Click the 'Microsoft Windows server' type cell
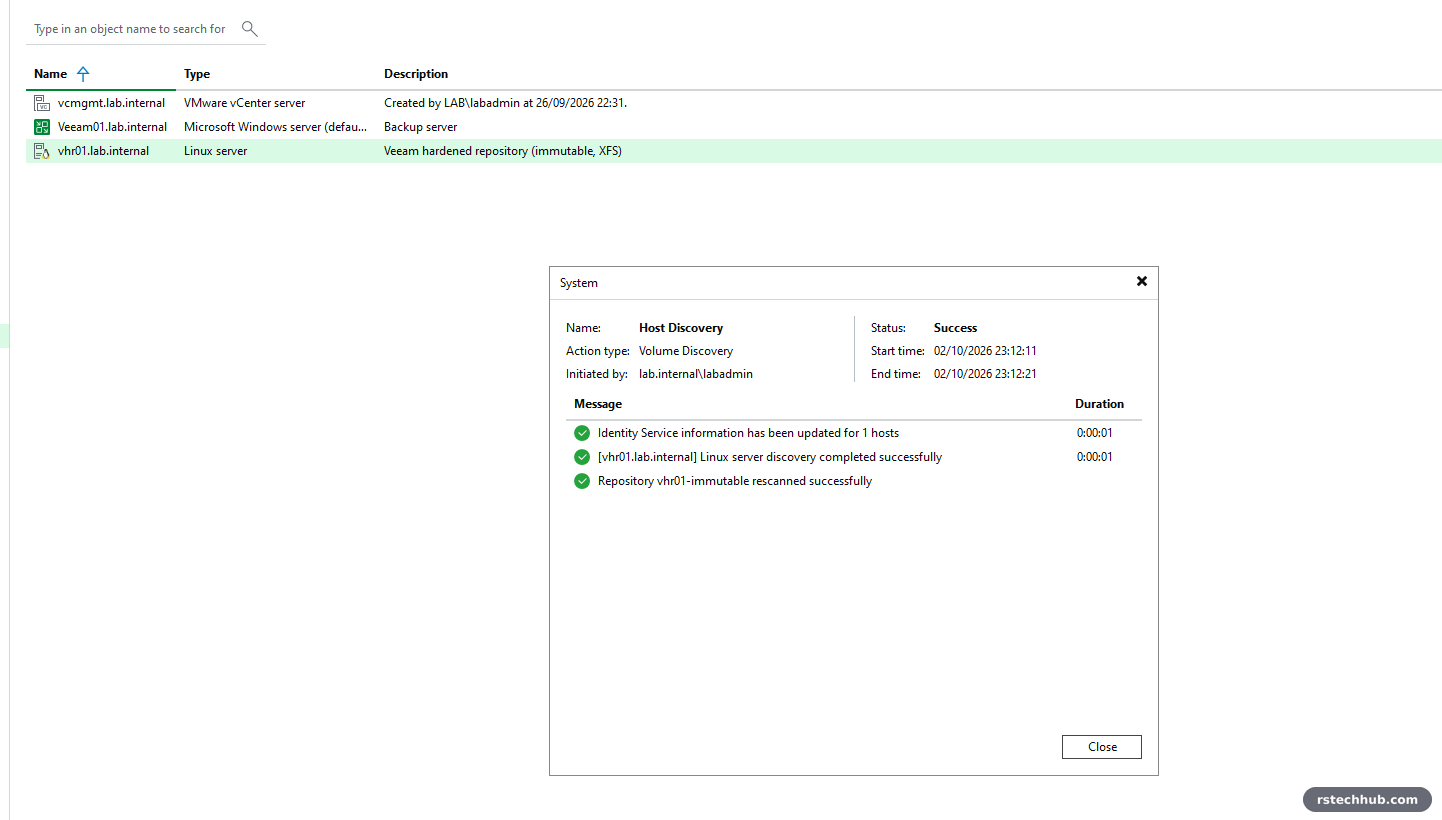The height and width of the screenshot is (820, 1442). click(x=276, y=127)
